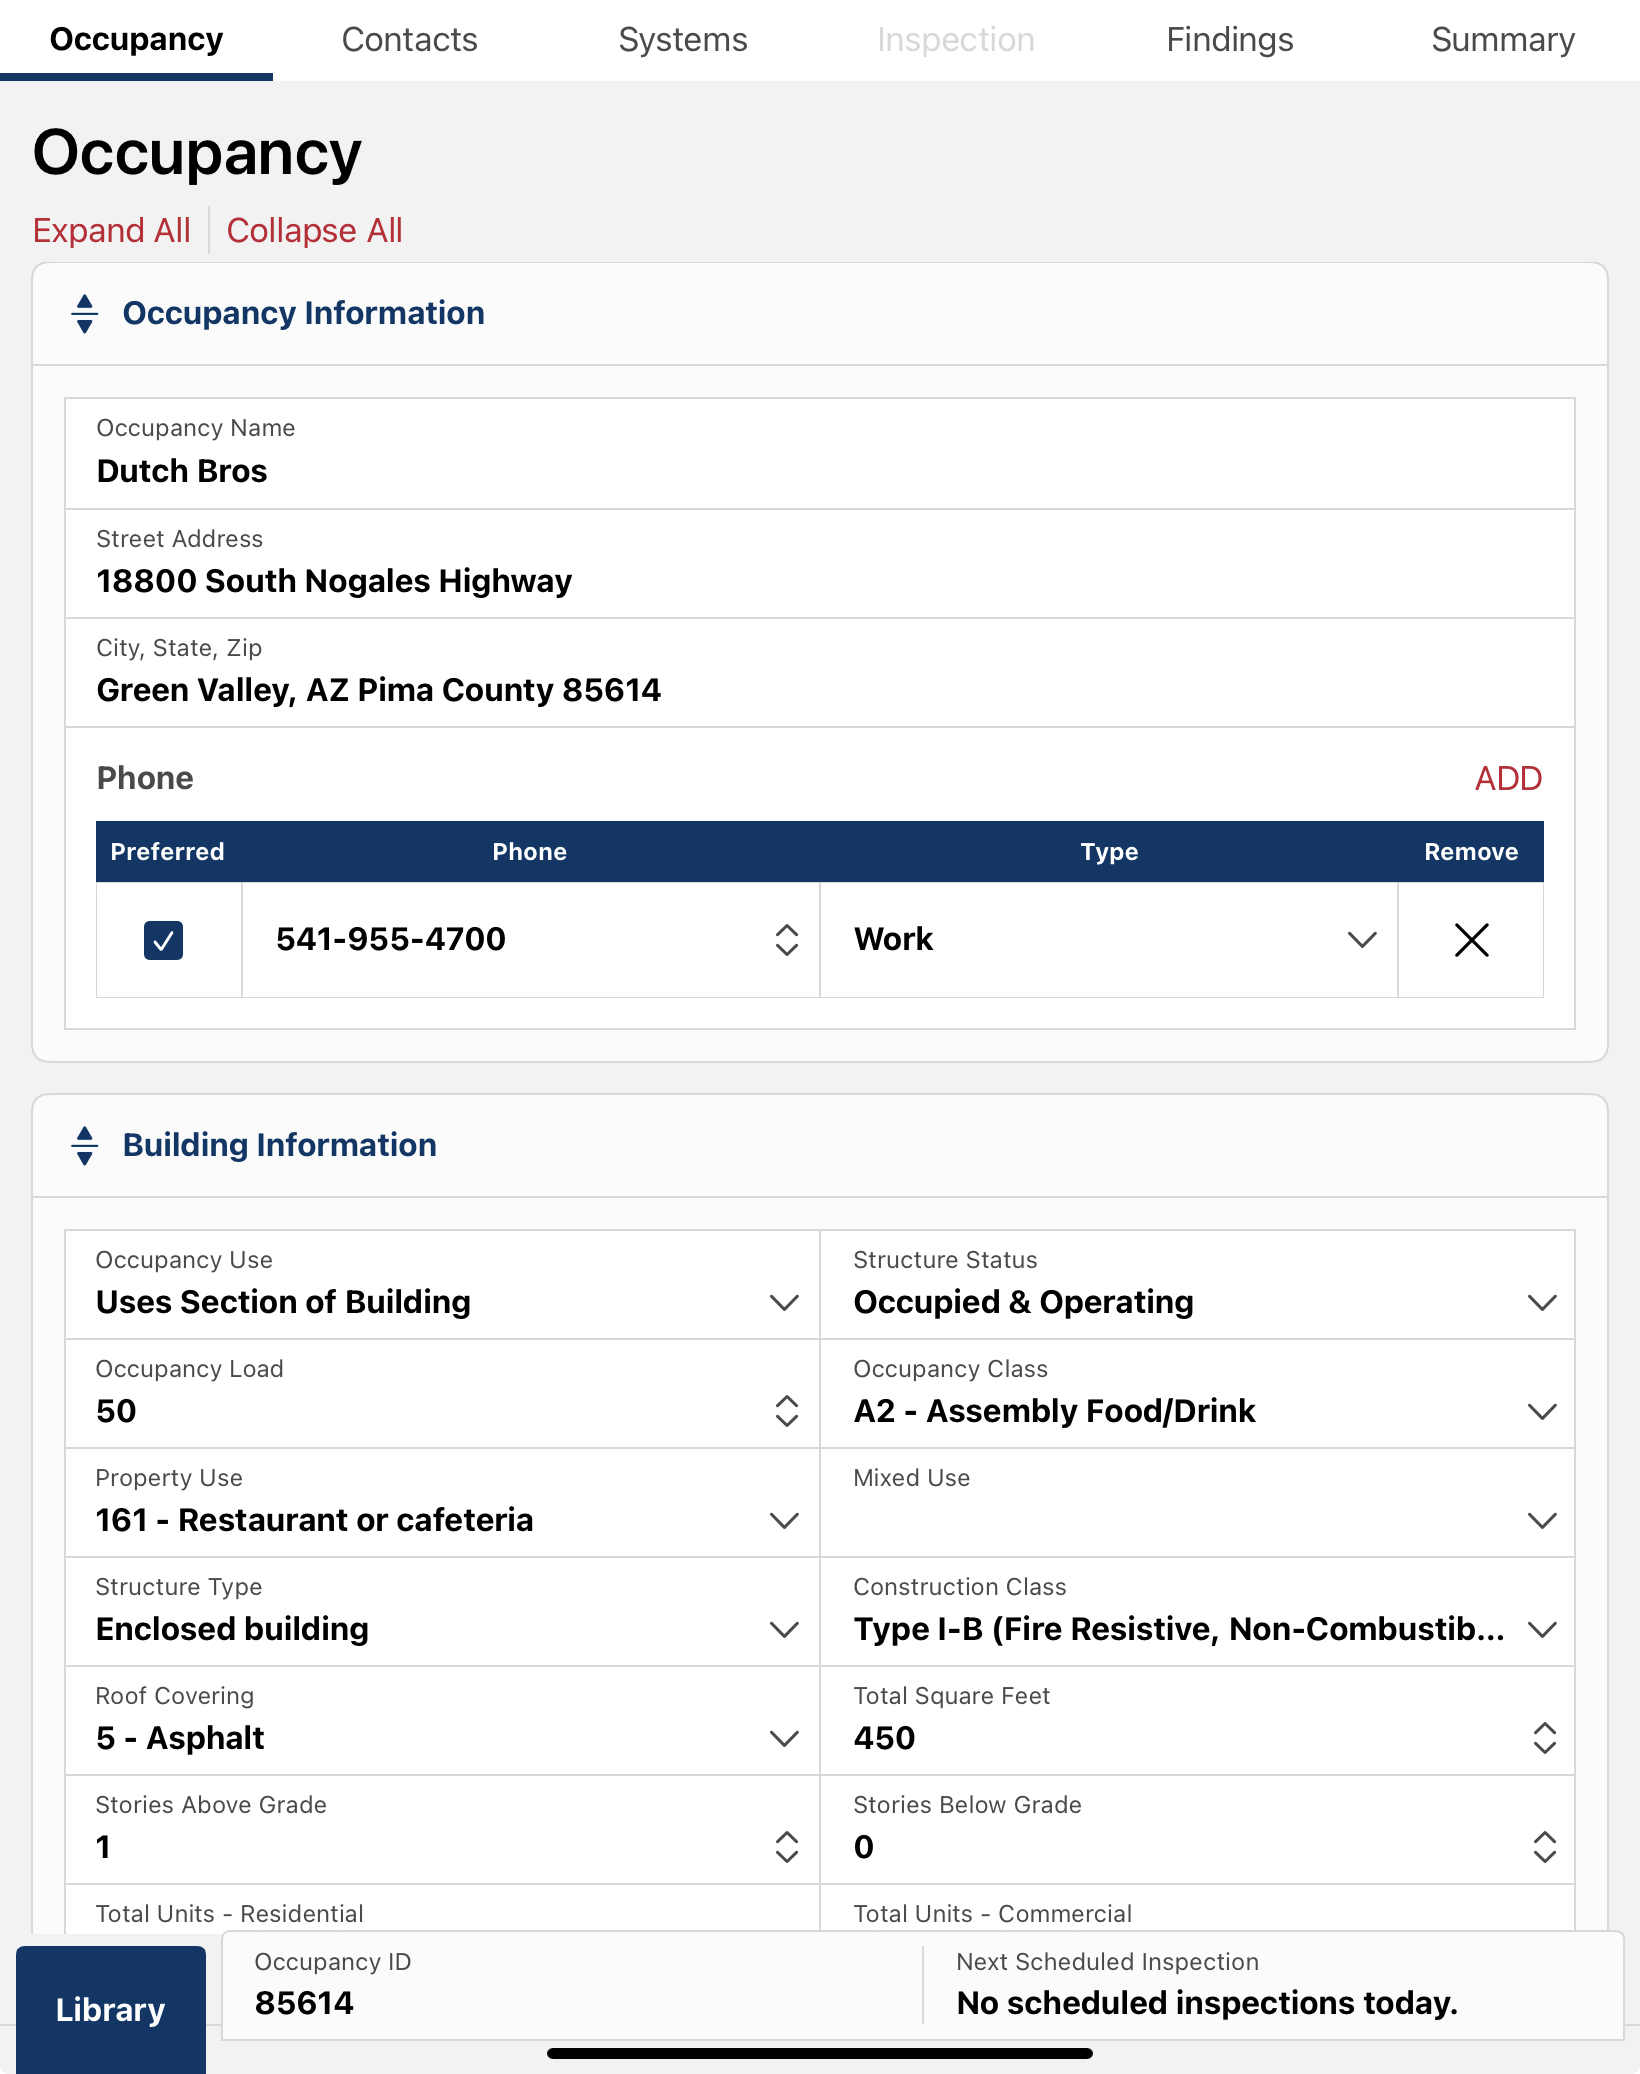This screenshot has height=2074, width=1640.
Task: Select the greyed-out Inspection tab
Action: click(x=956, y=40)
